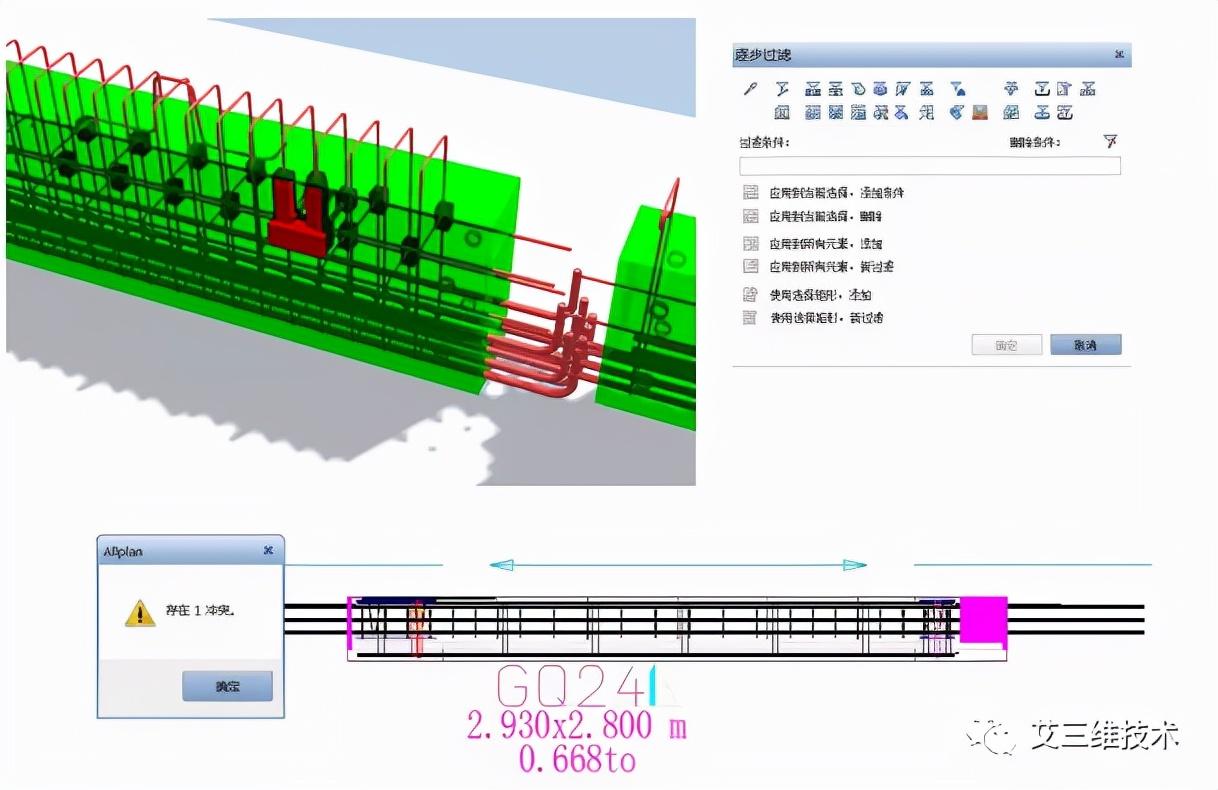1218x790 pixels.
Task: Choose the last 'use selection rectangle' option
Action: [813, 318]
